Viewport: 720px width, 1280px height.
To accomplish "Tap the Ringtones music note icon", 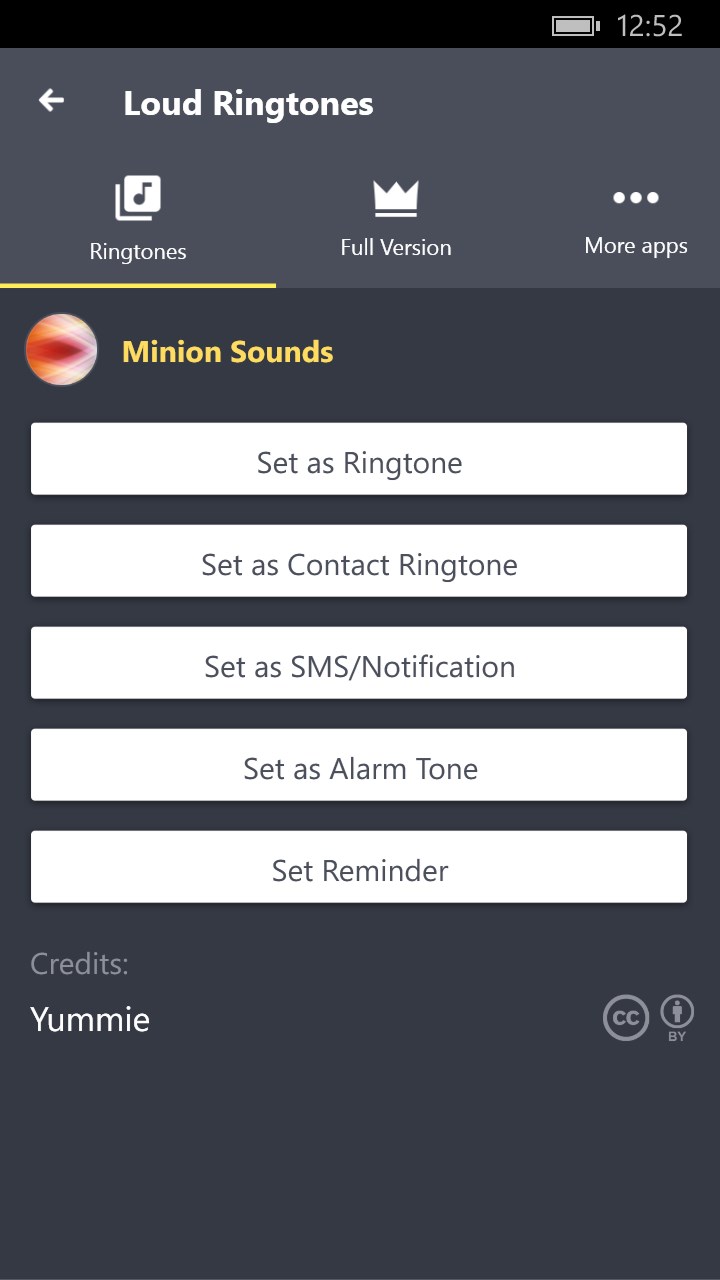I will click(x=138, y=198).
